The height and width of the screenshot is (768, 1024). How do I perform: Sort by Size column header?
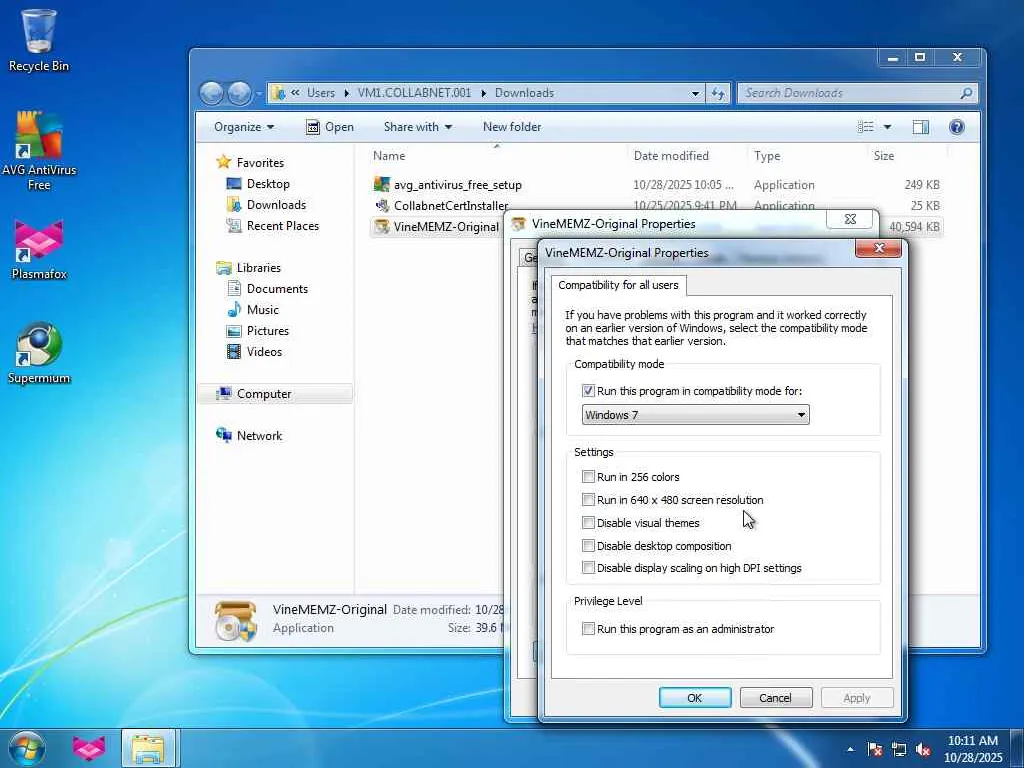click(x=884, y=155)
